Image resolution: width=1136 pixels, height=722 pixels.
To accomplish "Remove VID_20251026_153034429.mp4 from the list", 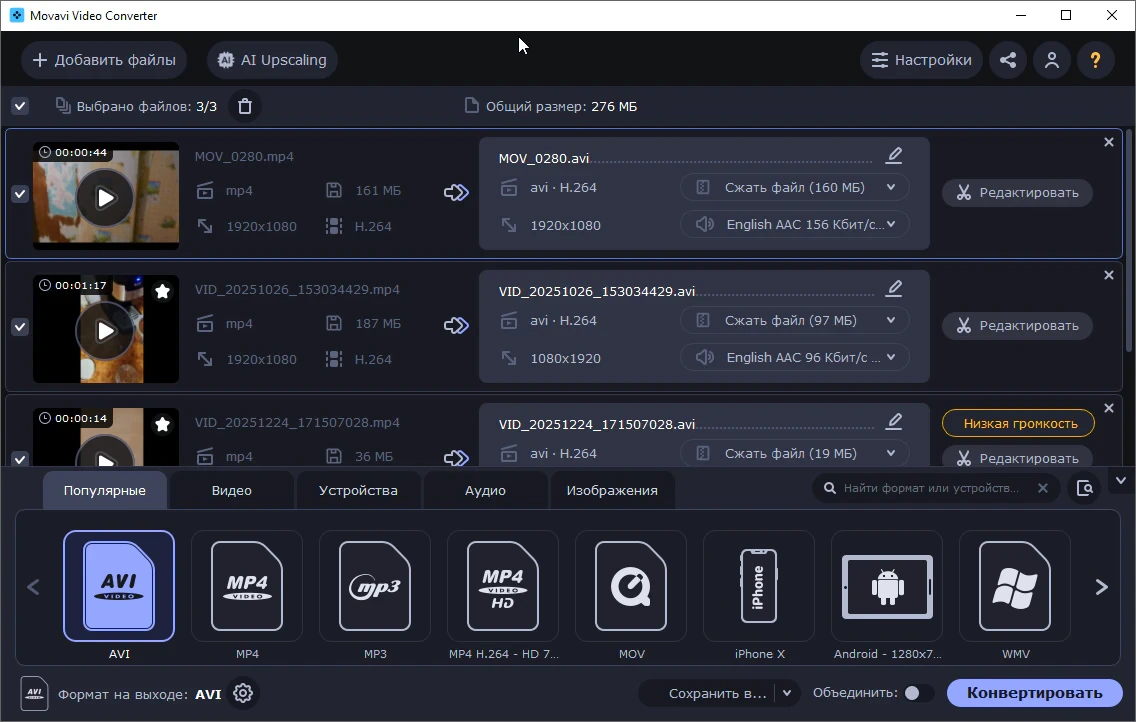I will [x=1108, y=275].
